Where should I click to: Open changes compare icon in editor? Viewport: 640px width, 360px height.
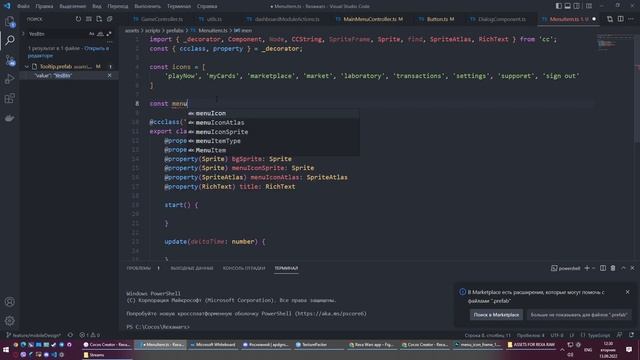(610, 19)
